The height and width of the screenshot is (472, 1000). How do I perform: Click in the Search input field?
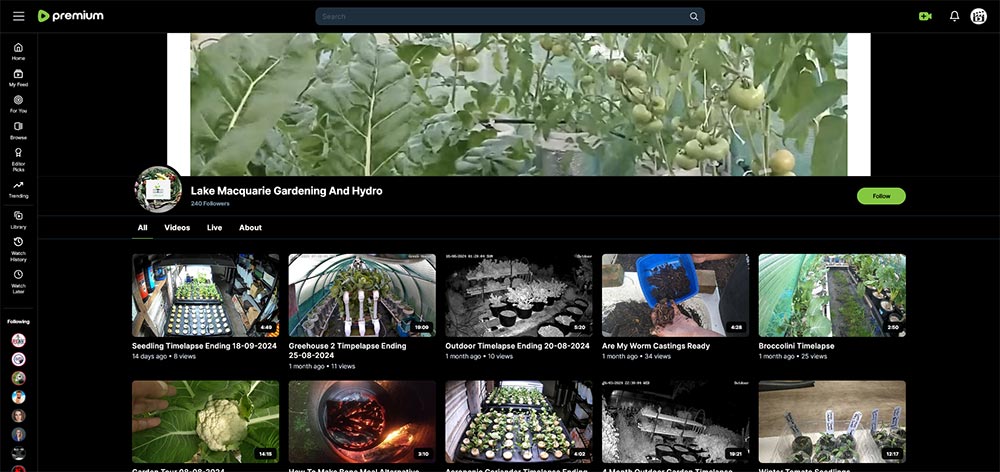coord(503,17)
